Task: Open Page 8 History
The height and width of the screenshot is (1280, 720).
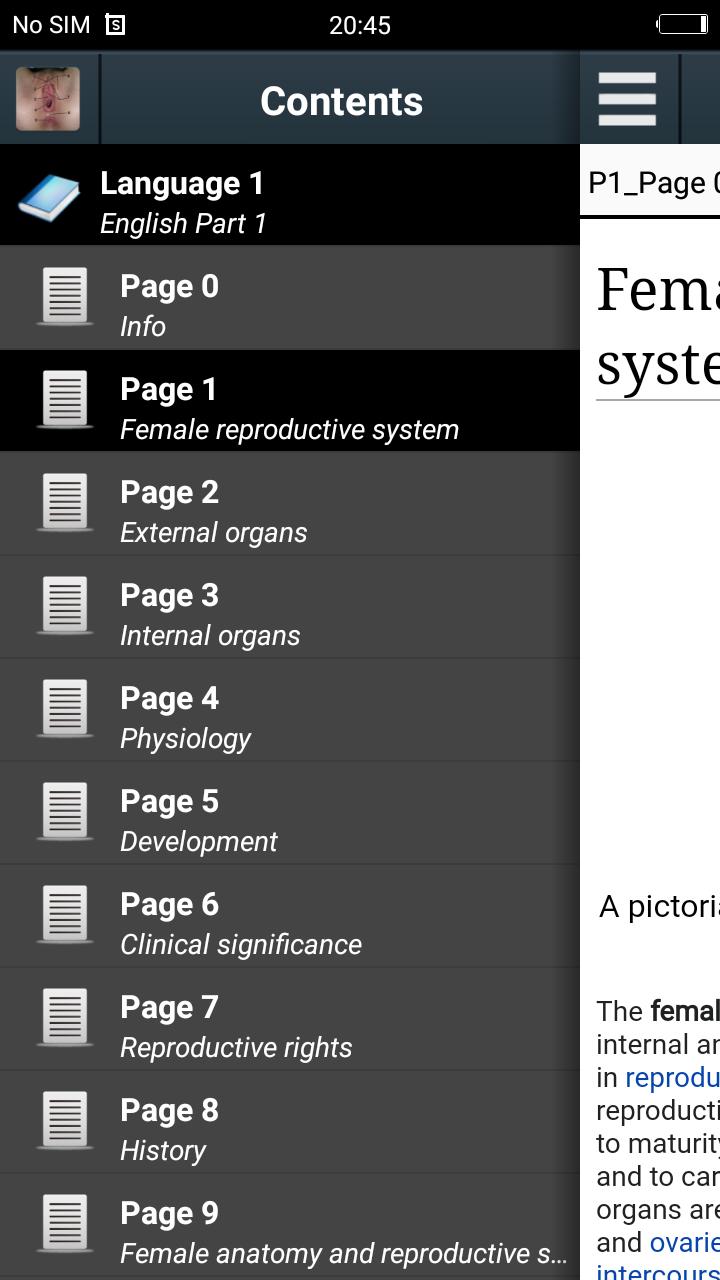Action: (290, 1121)
